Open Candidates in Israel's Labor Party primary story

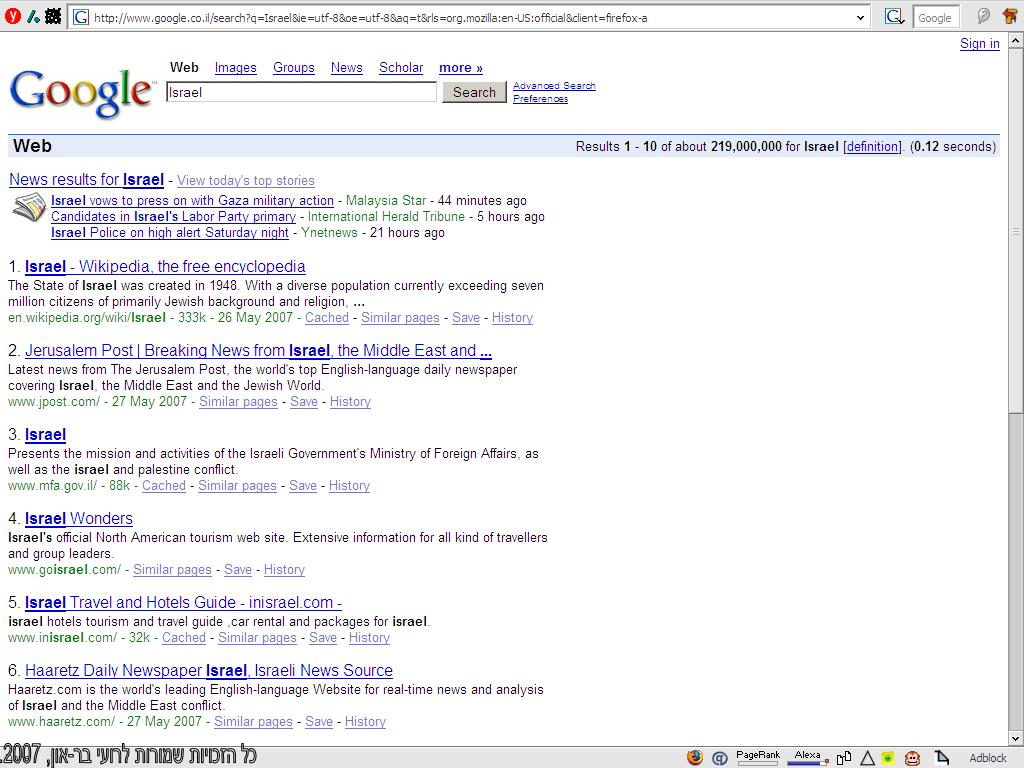point(173,216)
